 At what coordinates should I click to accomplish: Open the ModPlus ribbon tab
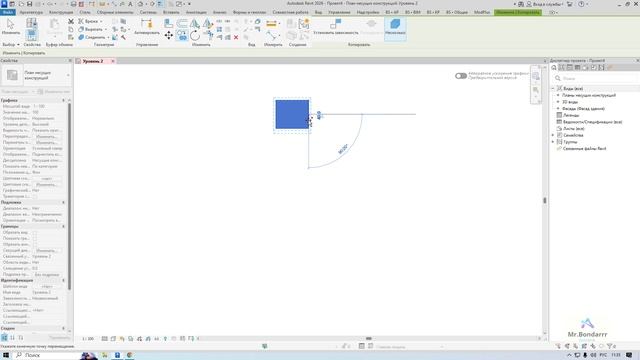click(482, 12)
